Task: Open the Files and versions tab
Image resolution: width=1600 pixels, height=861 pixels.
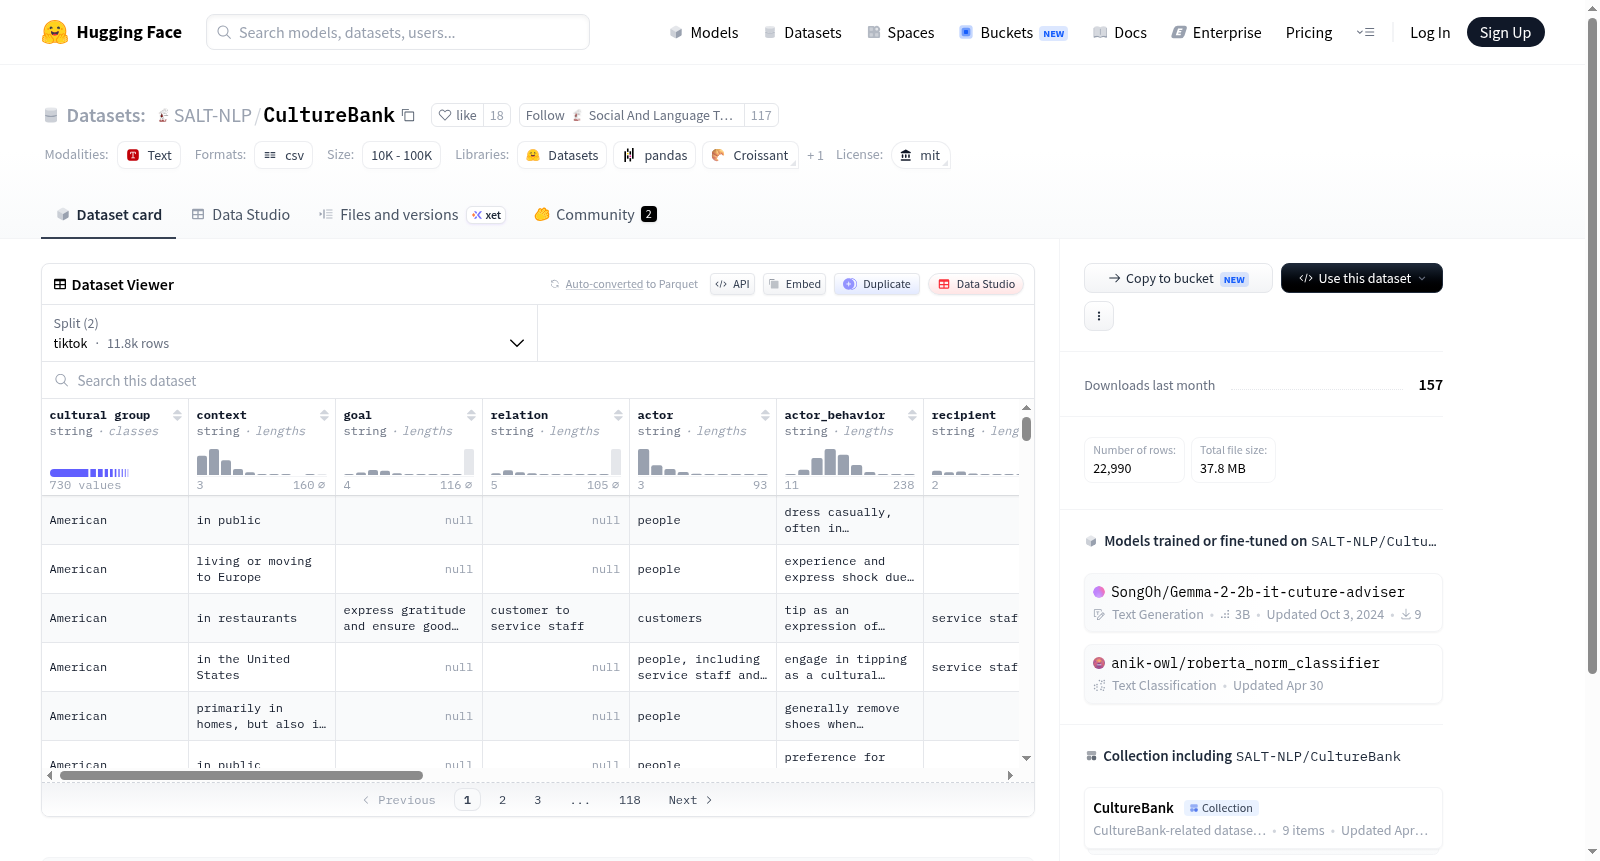Action: point(412,214)
